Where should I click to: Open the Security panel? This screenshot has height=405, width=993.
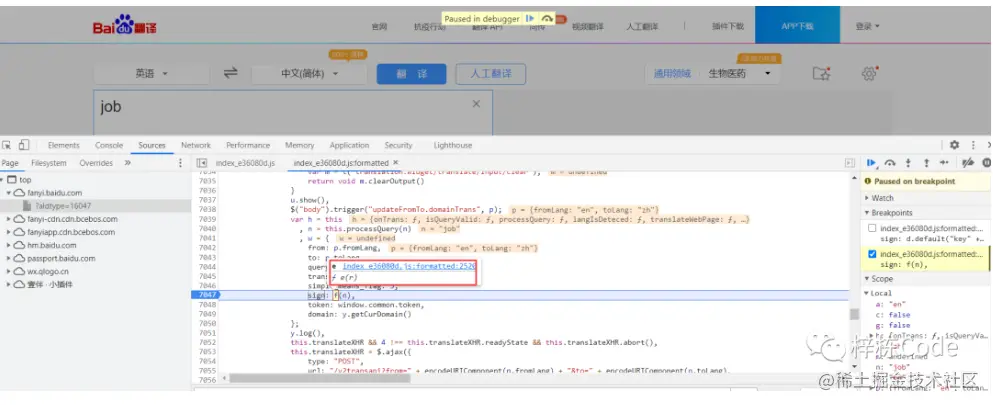click(x=398, y=145)
